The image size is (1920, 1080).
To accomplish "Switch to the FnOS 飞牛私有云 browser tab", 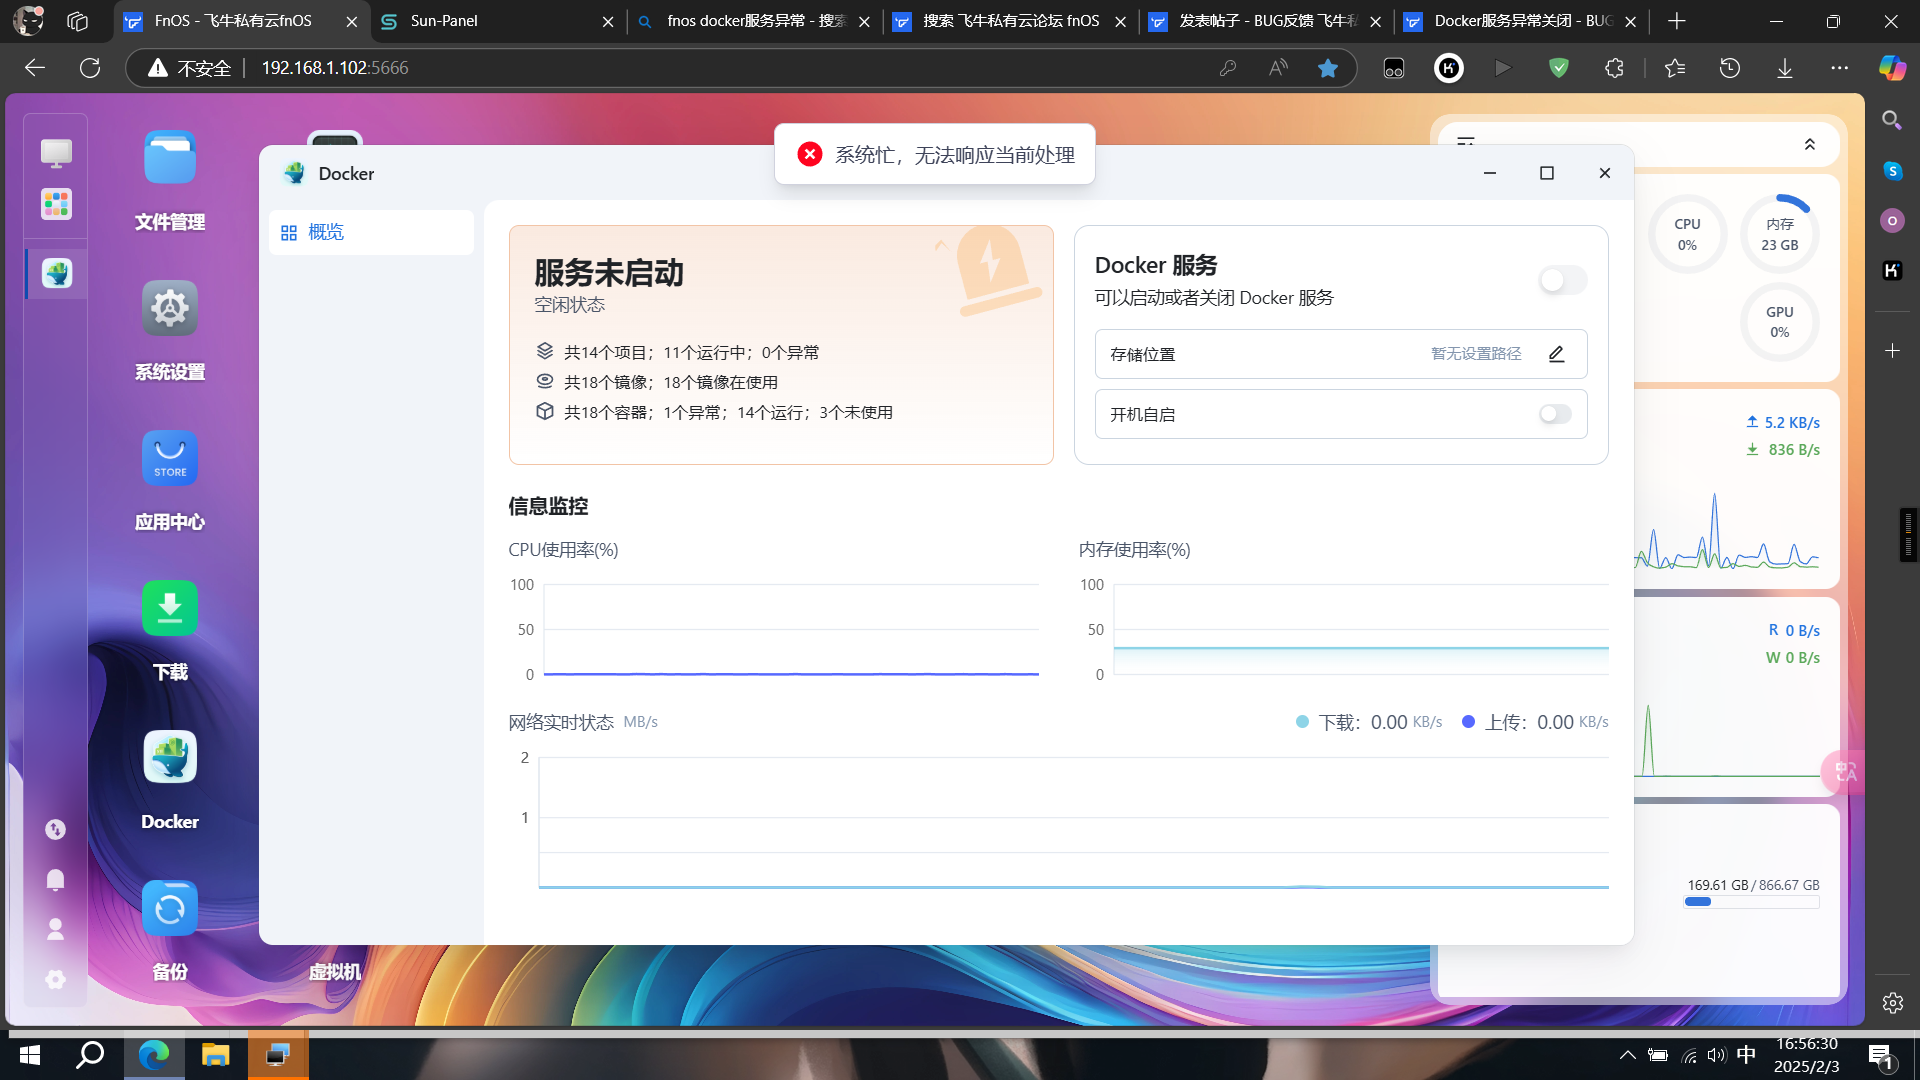I will (x=241, y=21).
